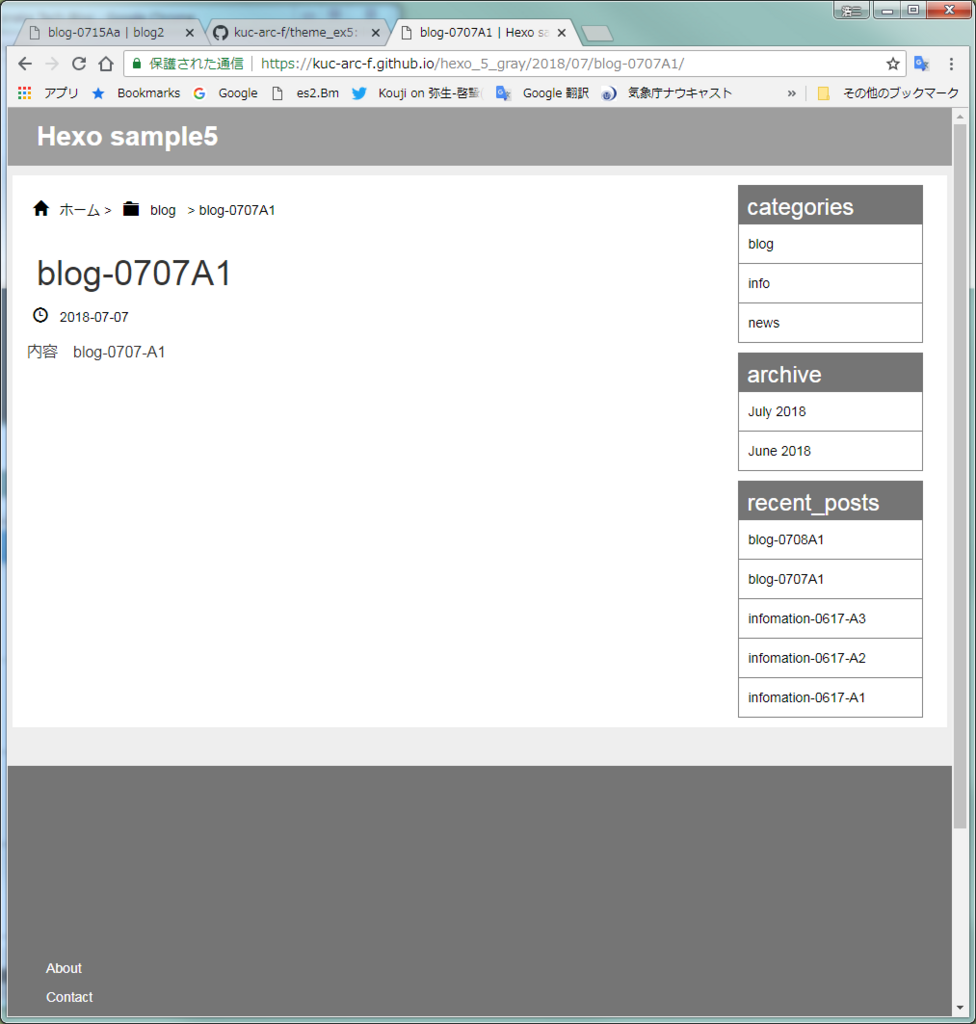
Task: Click the folder icon in the breadcrumb
Action: 131,208
